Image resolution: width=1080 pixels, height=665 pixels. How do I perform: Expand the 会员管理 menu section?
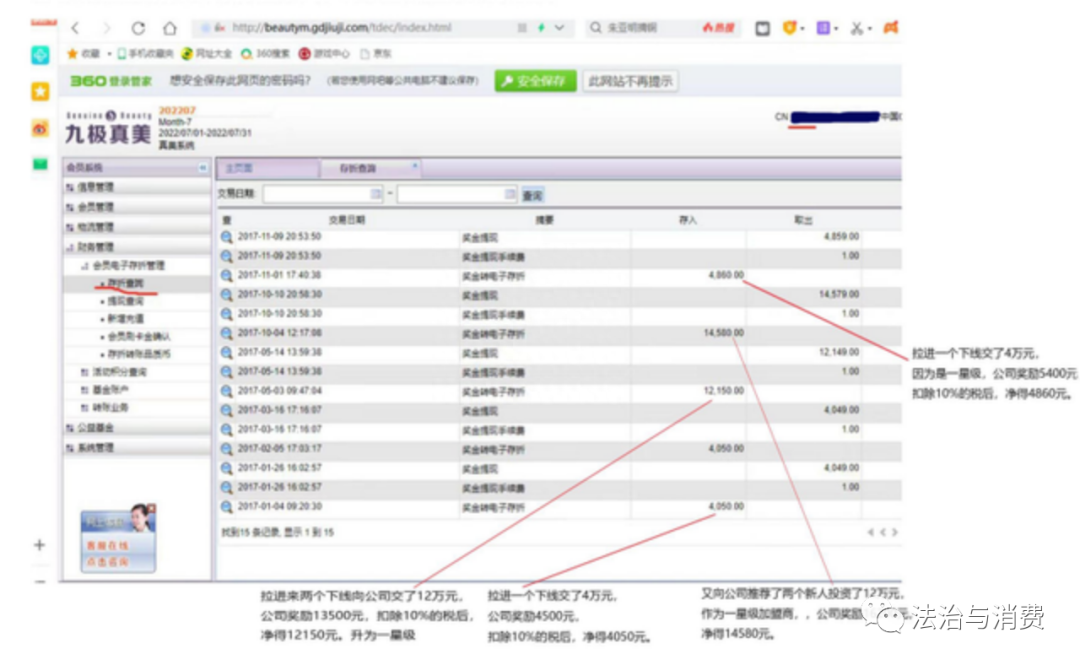136,207
